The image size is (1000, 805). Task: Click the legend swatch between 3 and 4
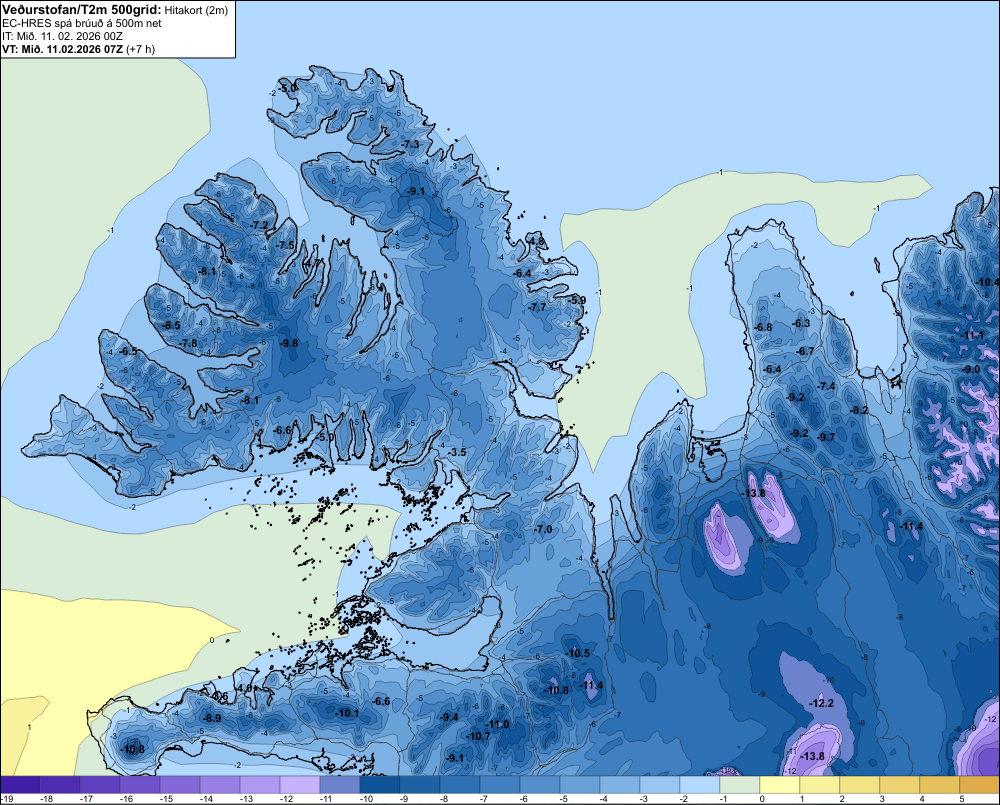(x=899, y=785)
